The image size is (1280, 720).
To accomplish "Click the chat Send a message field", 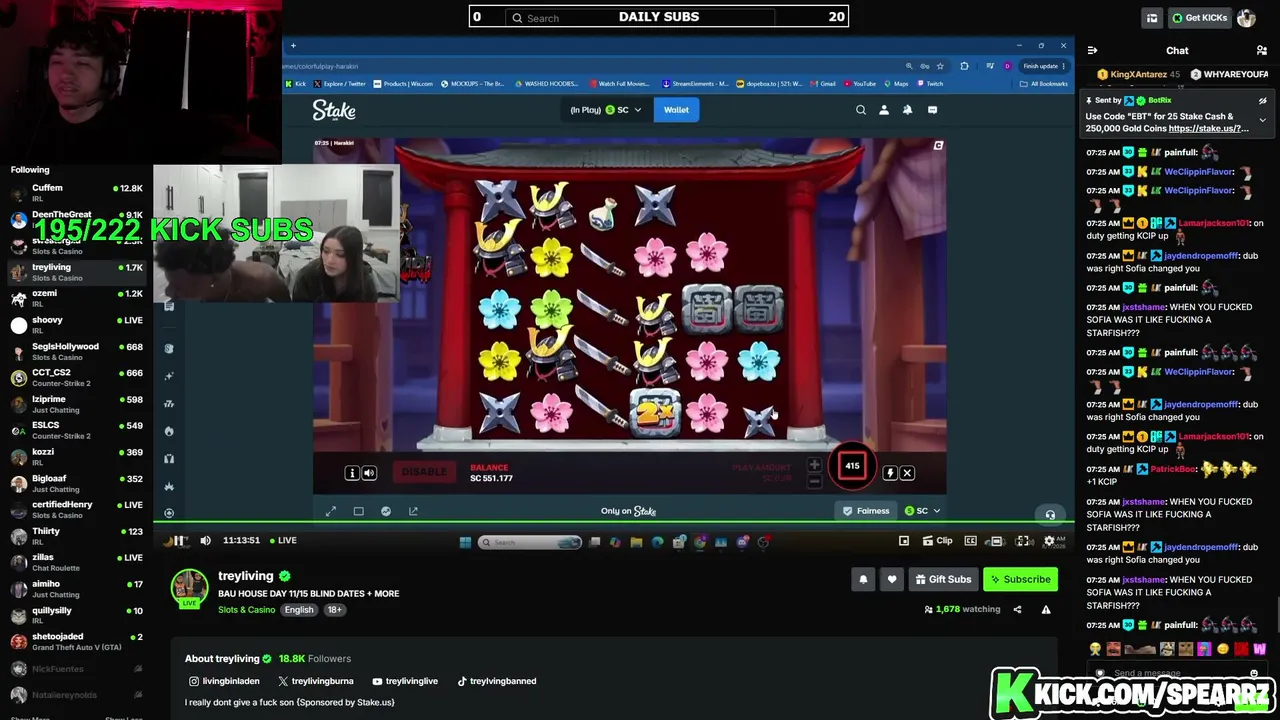I will pyautogui.click(x=1175, y=674).
